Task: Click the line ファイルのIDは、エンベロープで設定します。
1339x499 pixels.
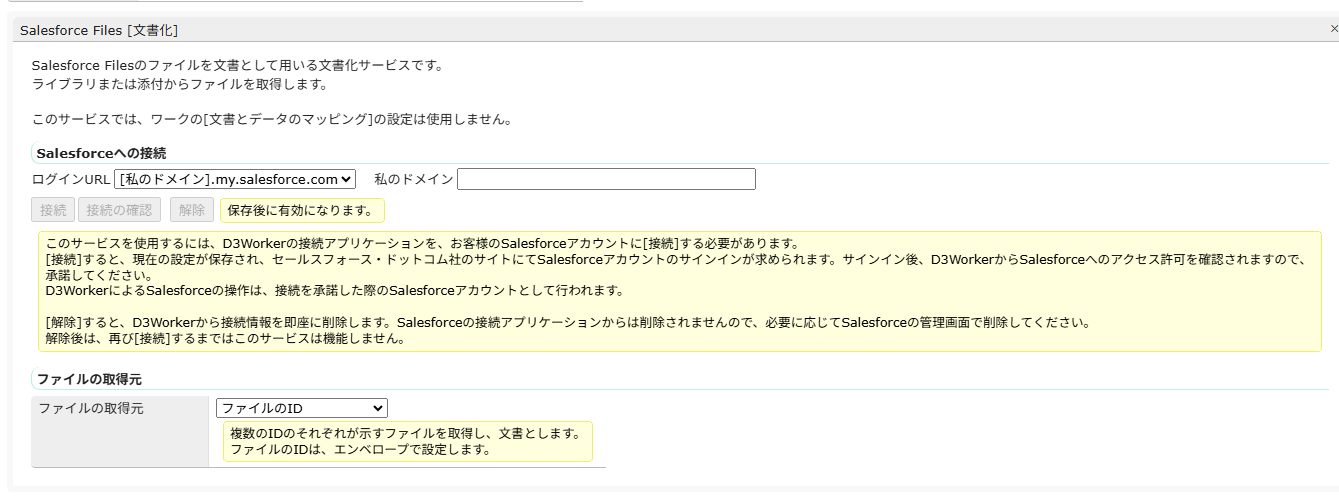Action: point(360,449)
